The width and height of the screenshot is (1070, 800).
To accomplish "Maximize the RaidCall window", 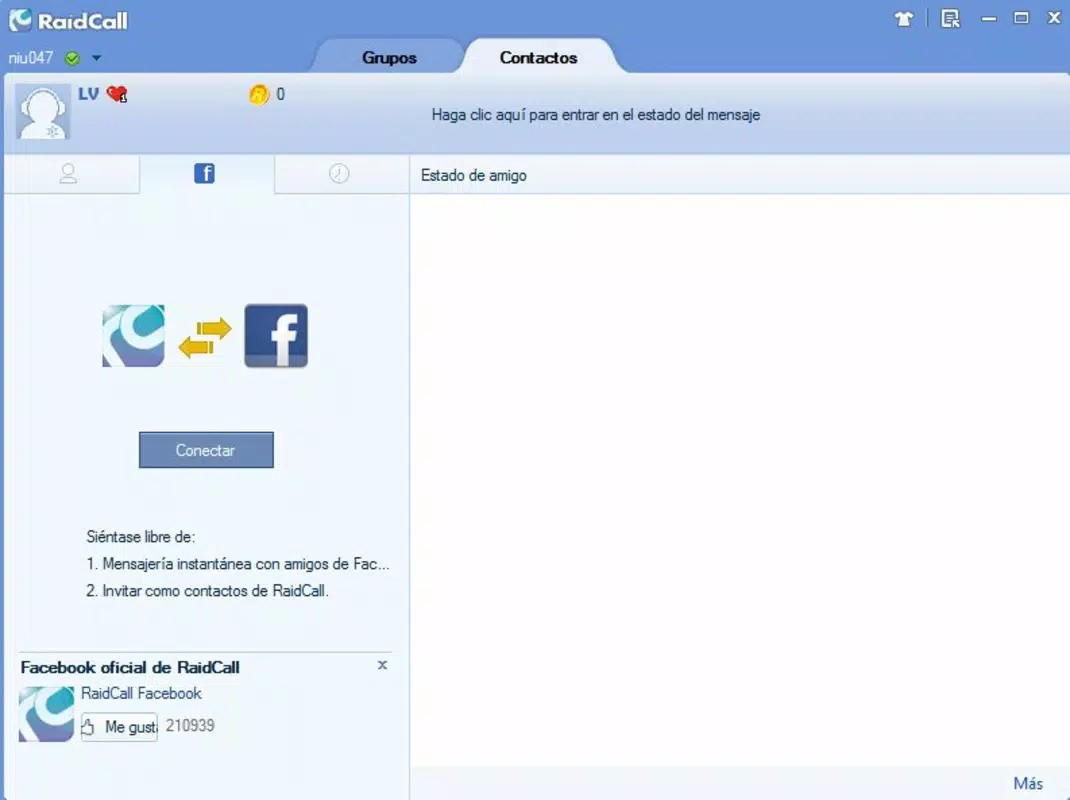I will click(1022, 18).
